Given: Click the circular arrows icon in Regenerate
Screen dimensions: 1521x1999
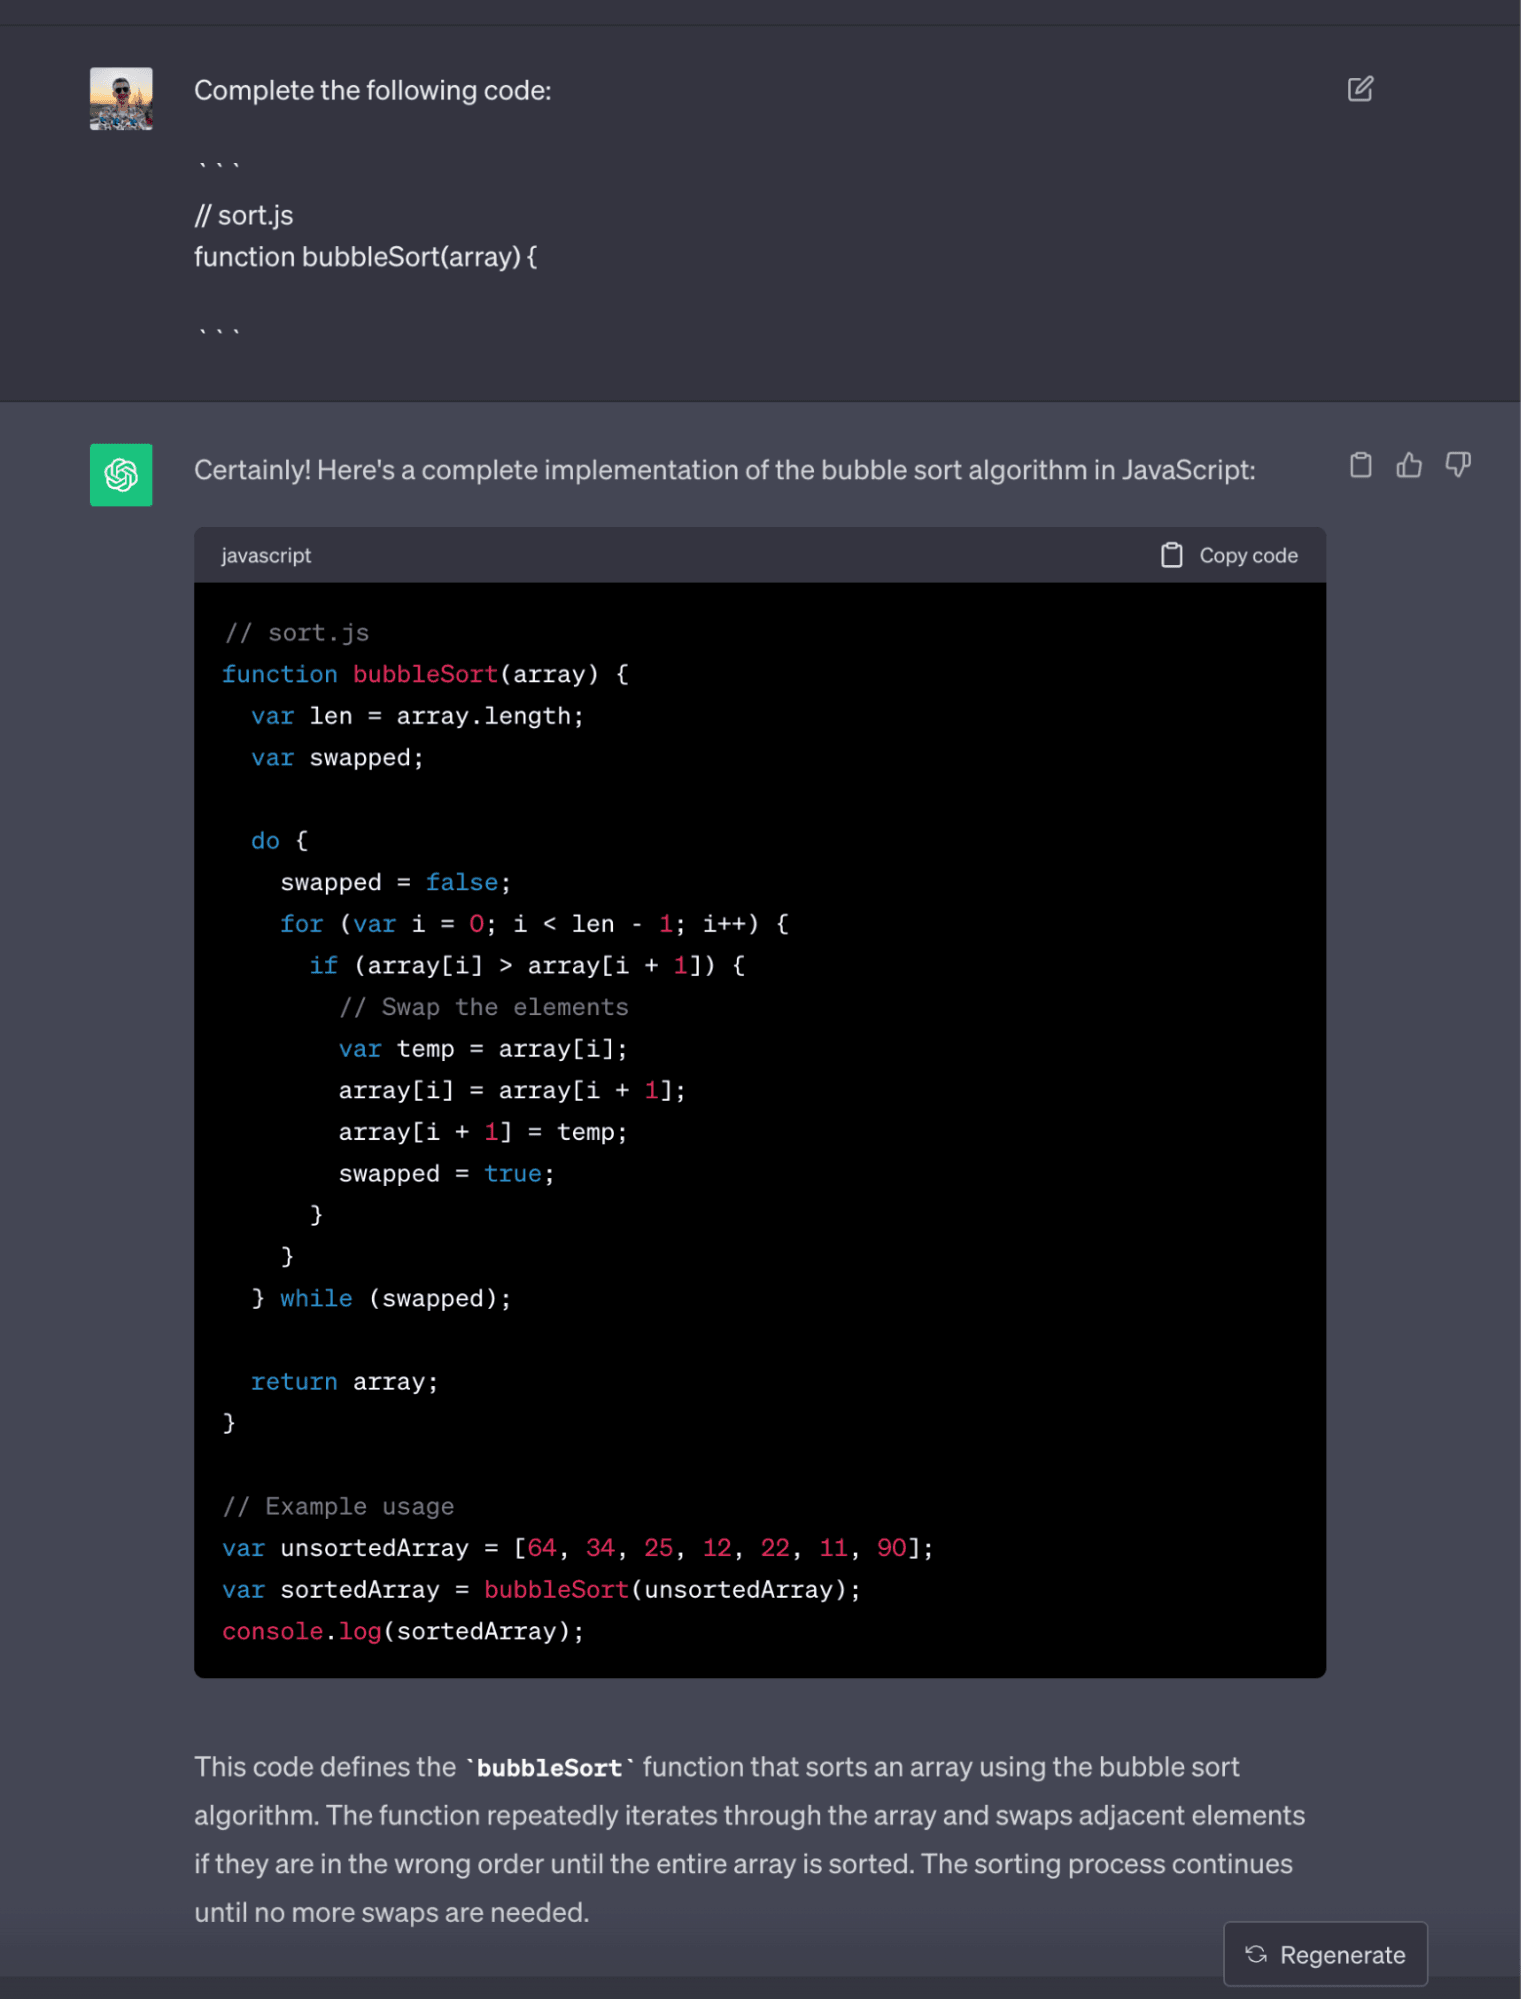Looking at the screenshot, I should pos(1256,1954).
